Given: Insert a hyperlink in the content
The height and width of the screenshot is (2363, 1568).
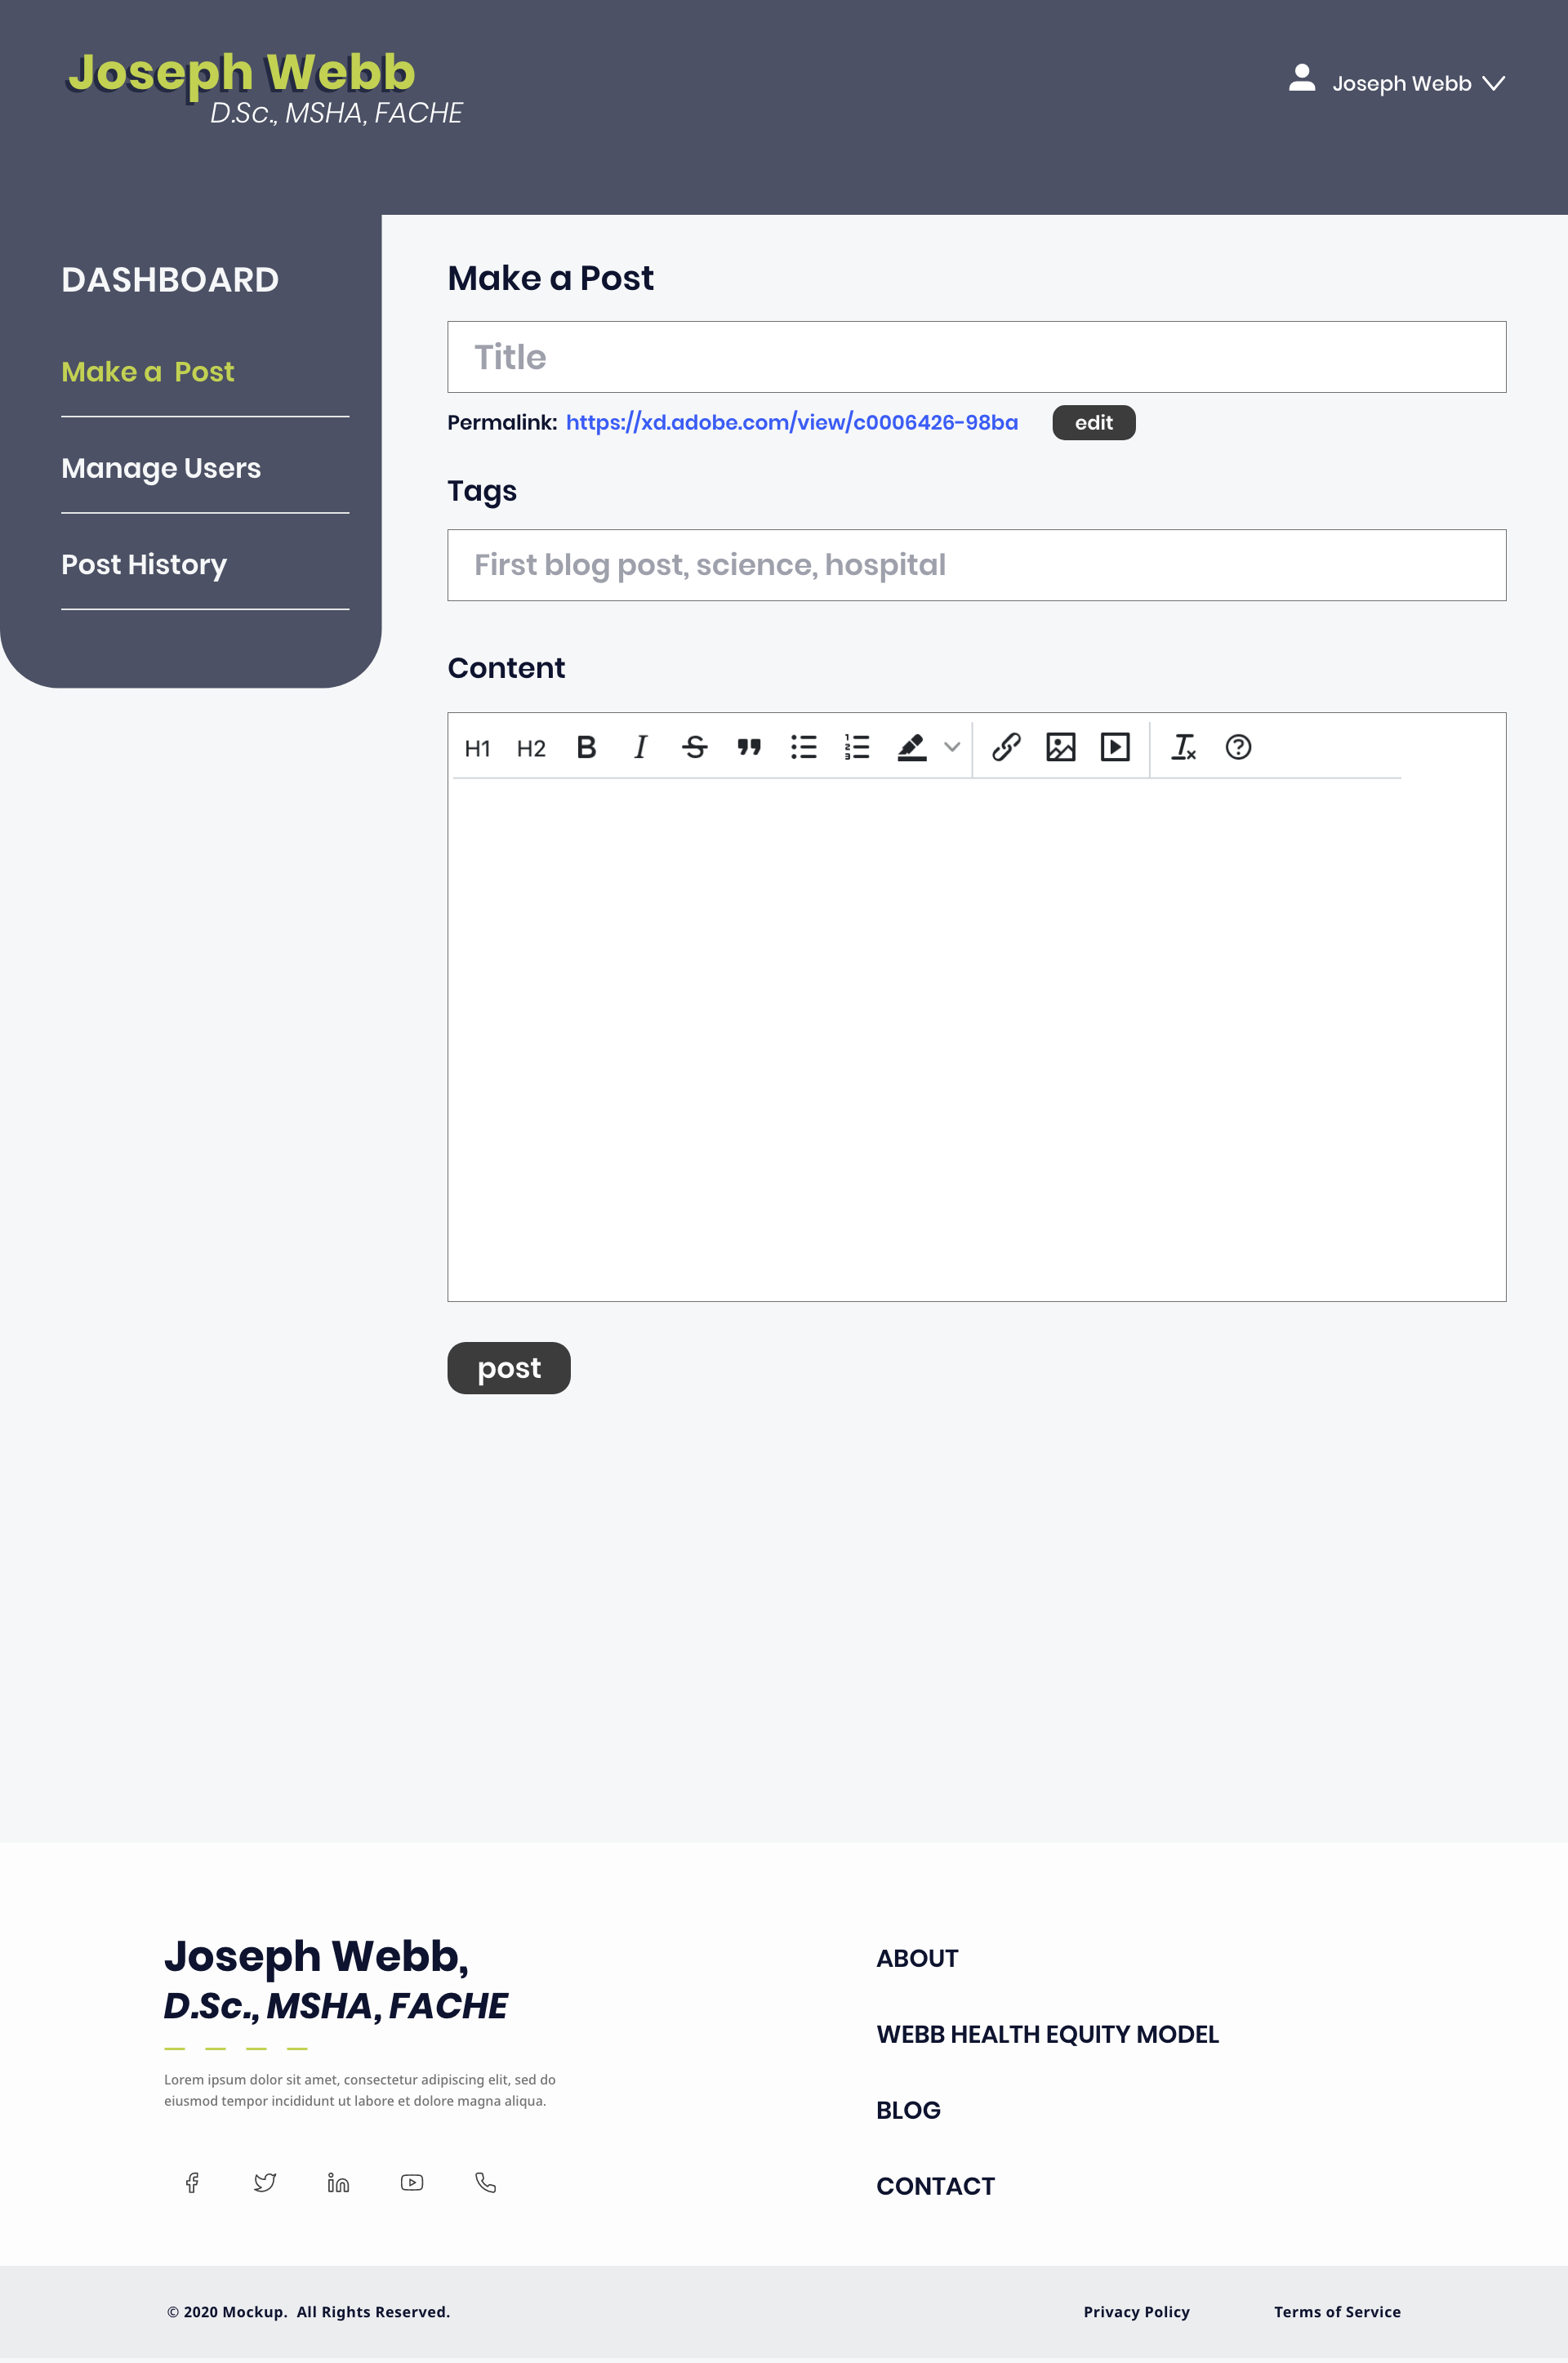Looking at the screenshot, I should (x=1005, y=747).
